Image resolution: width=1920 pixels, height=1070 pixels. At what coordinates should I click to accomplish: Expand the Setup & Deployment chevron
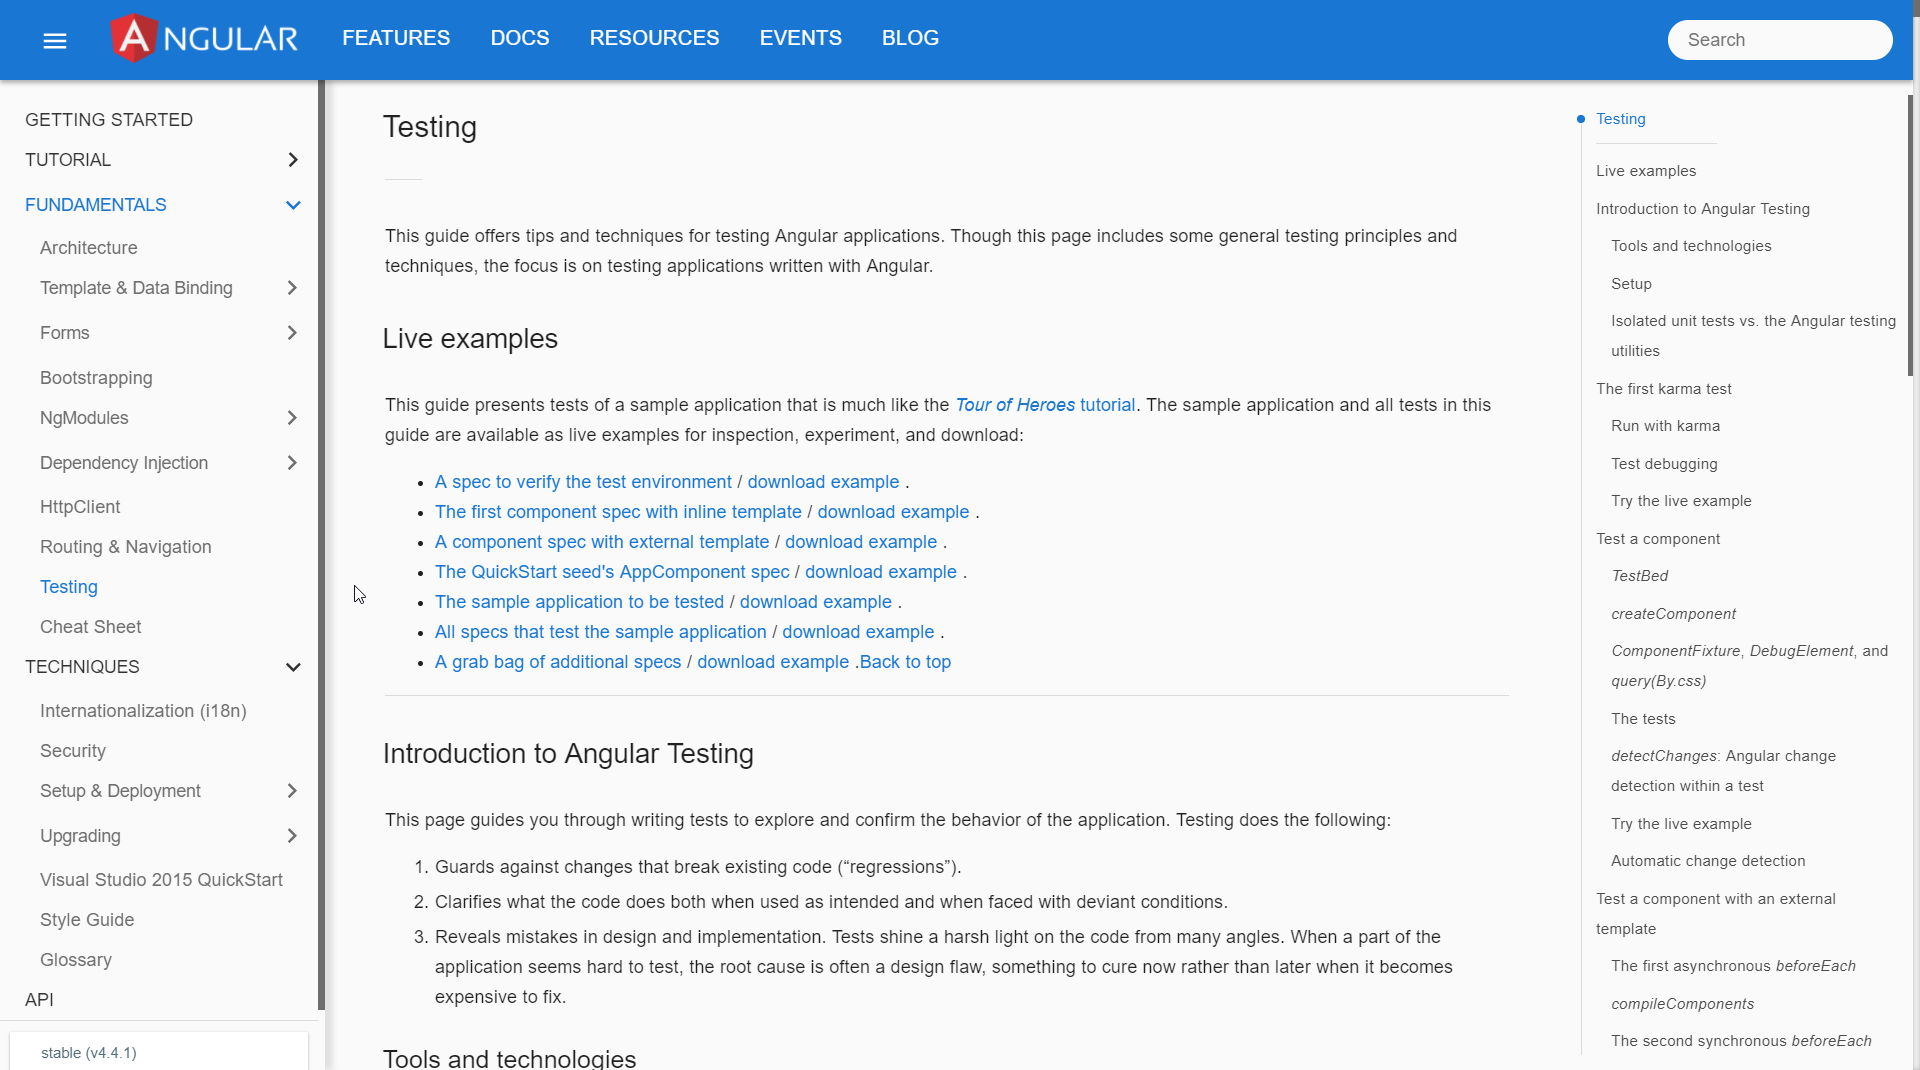tap(292, 791)
